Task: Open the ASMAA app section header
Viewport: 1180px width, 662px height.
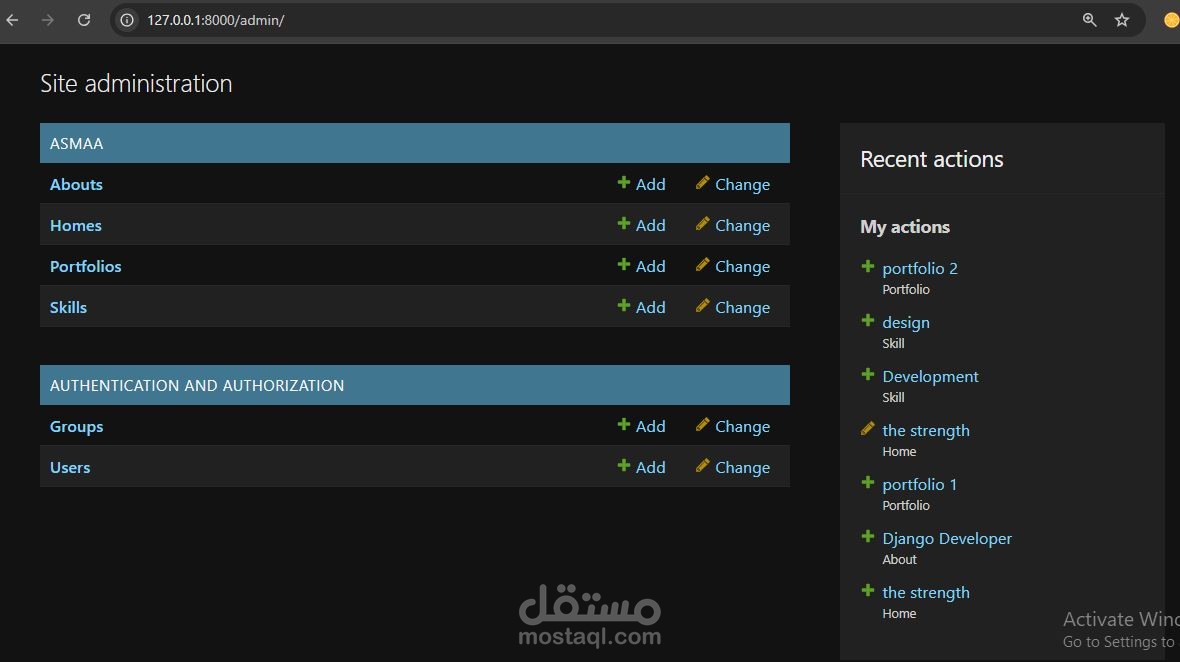Action: 76,143
